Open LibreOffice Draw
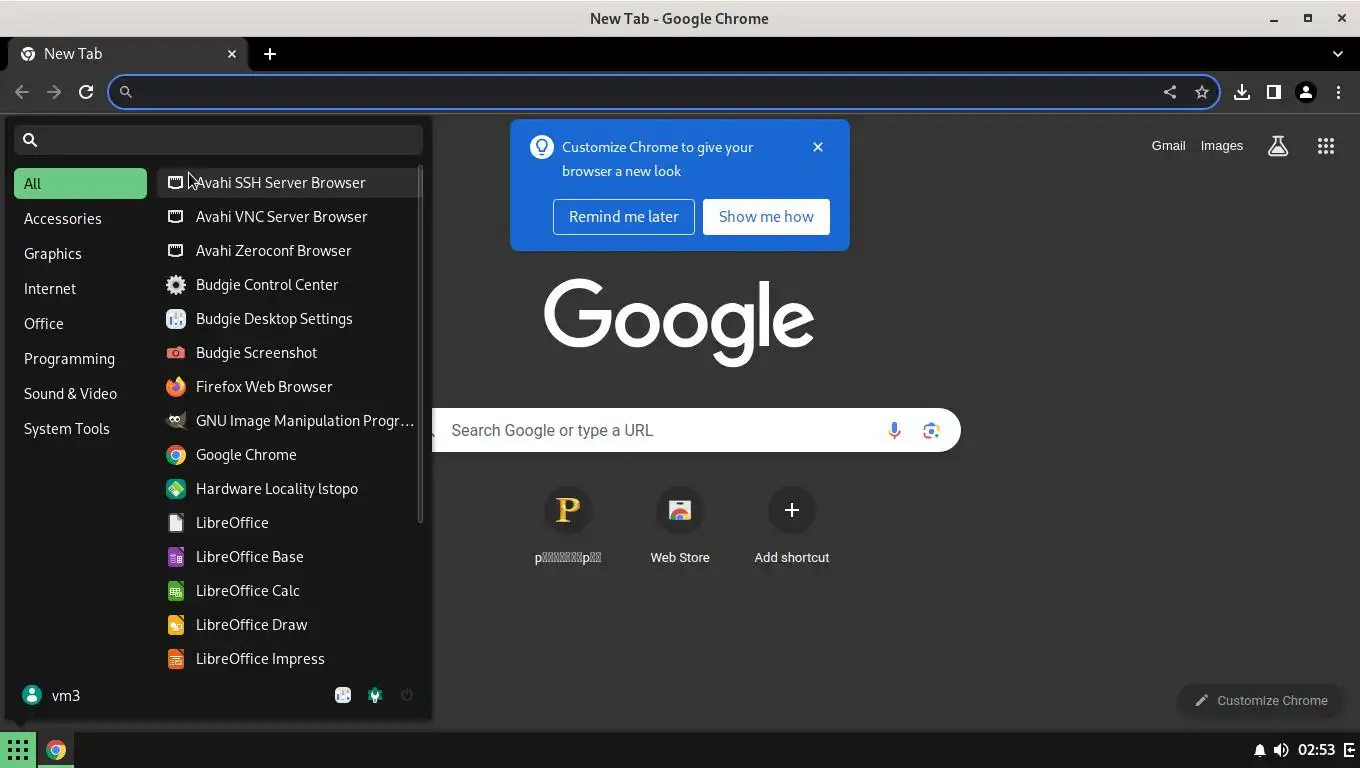The width and height of the screenshot is (1360, 768). 288,624
